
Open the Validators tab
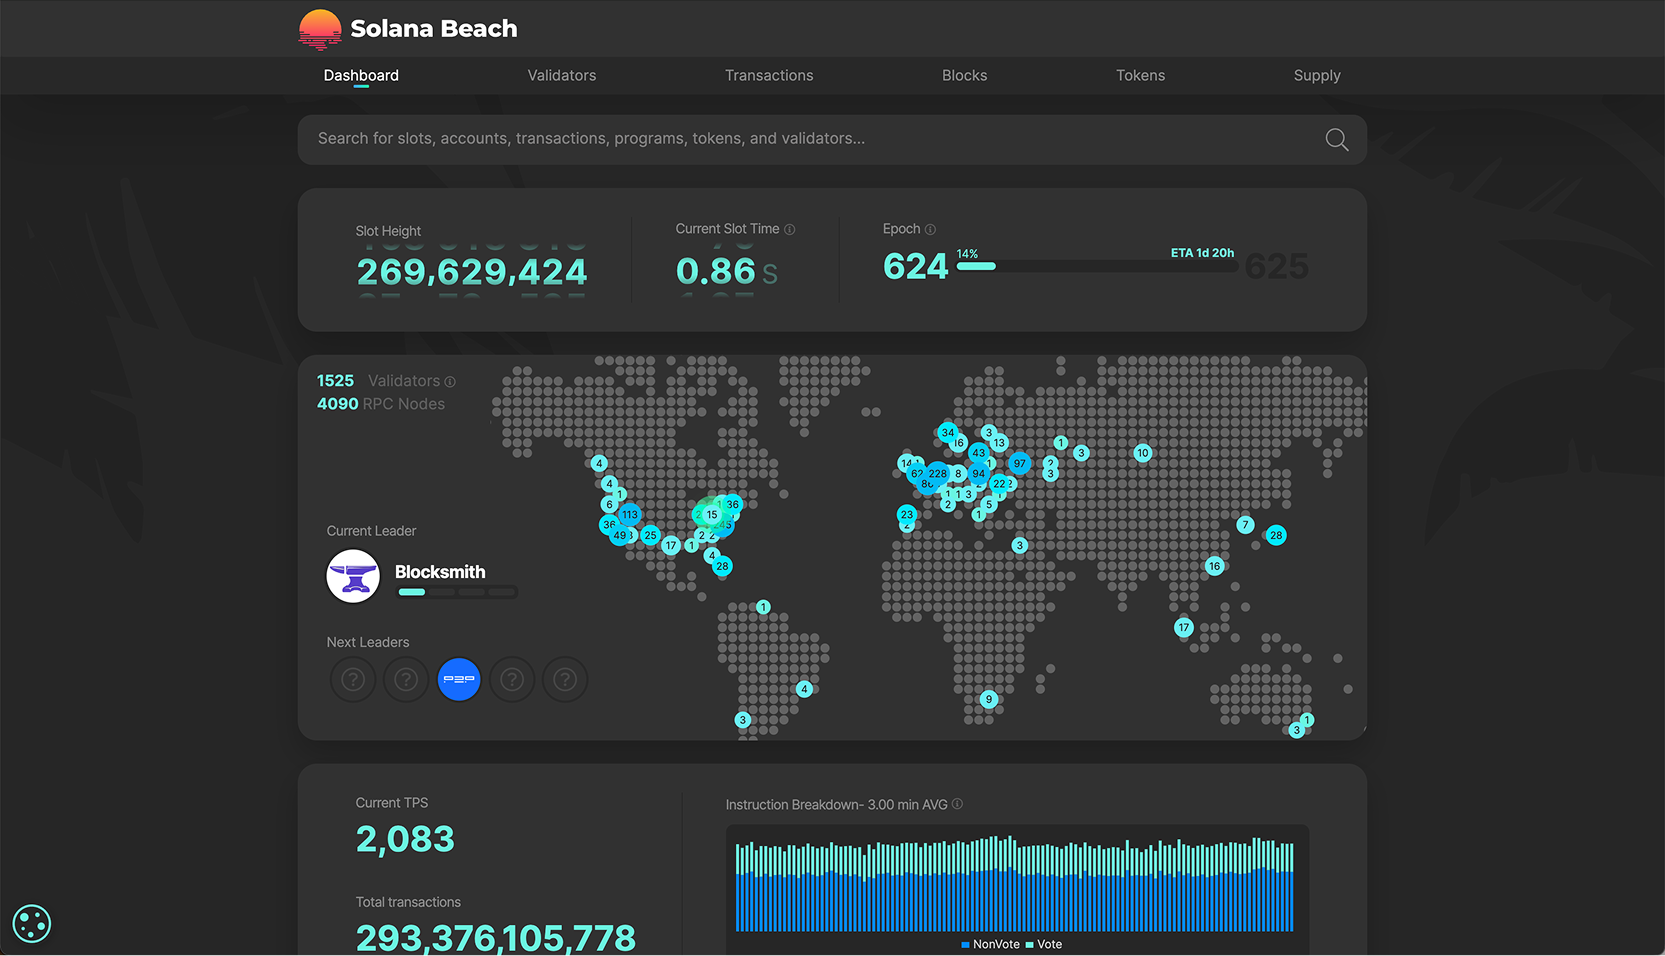[x=562, y=76]
